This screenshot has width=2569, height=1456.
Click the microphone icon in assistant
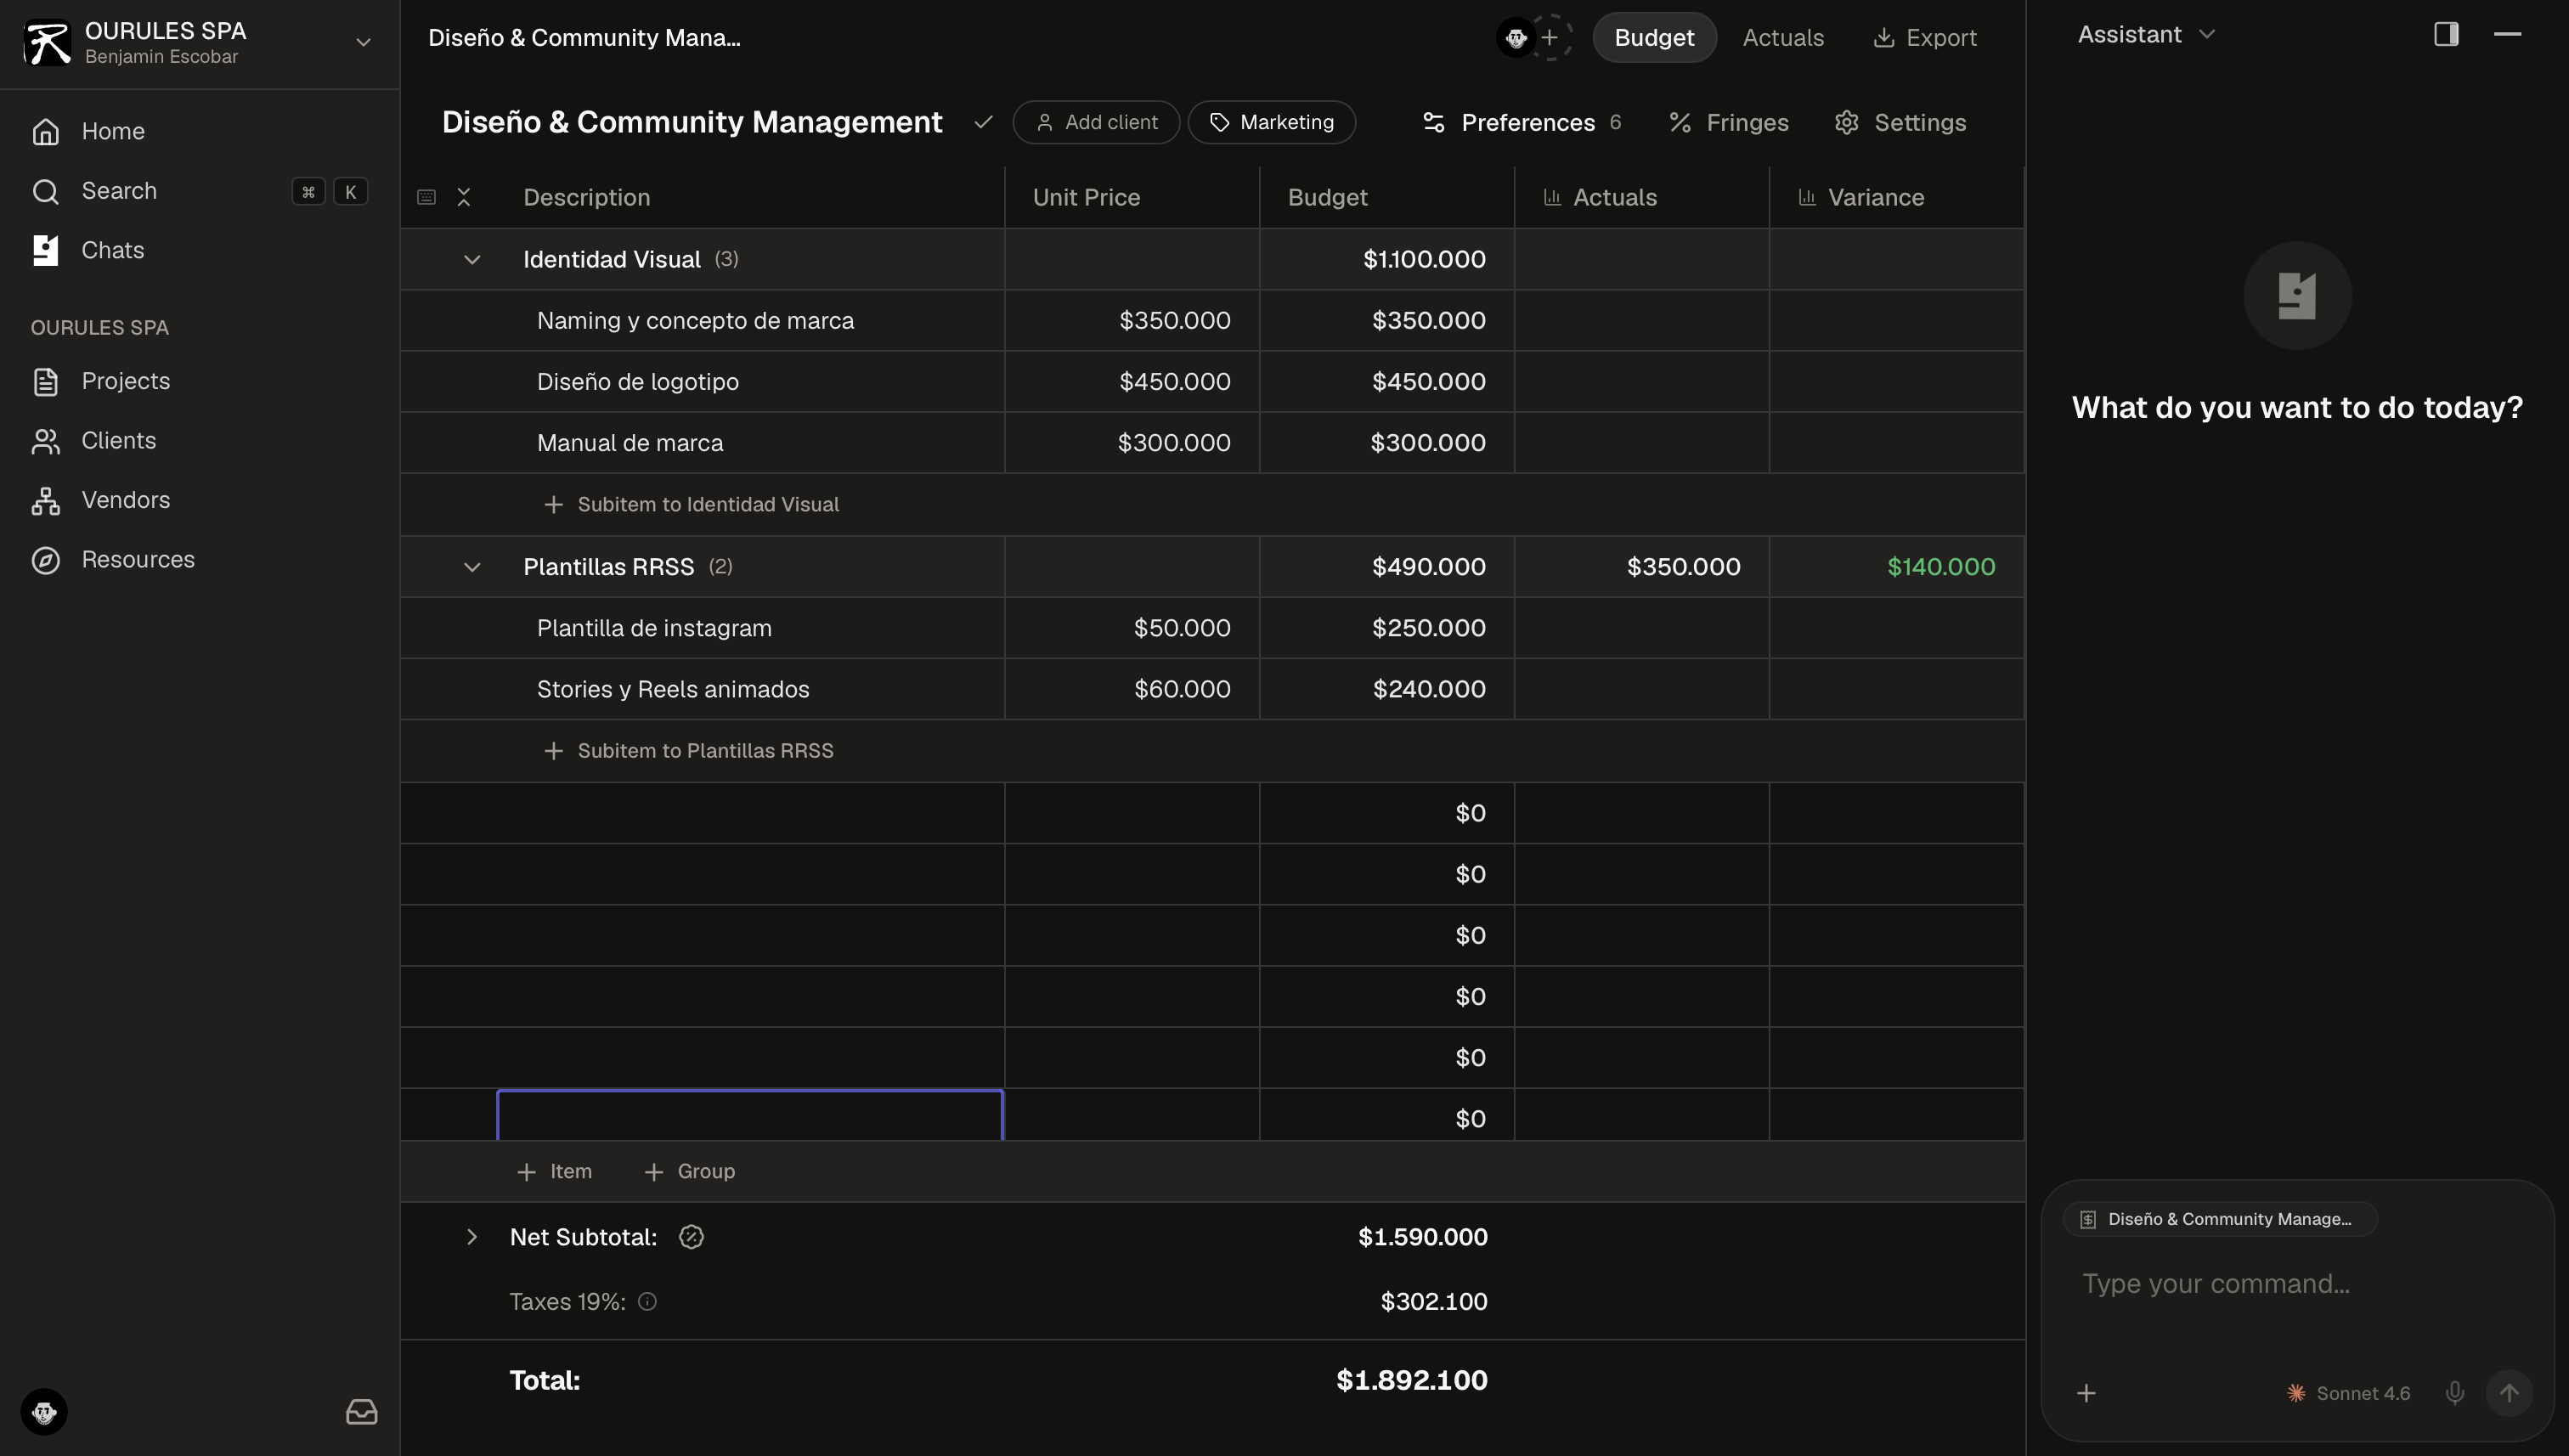[x=2454, y=1393]
